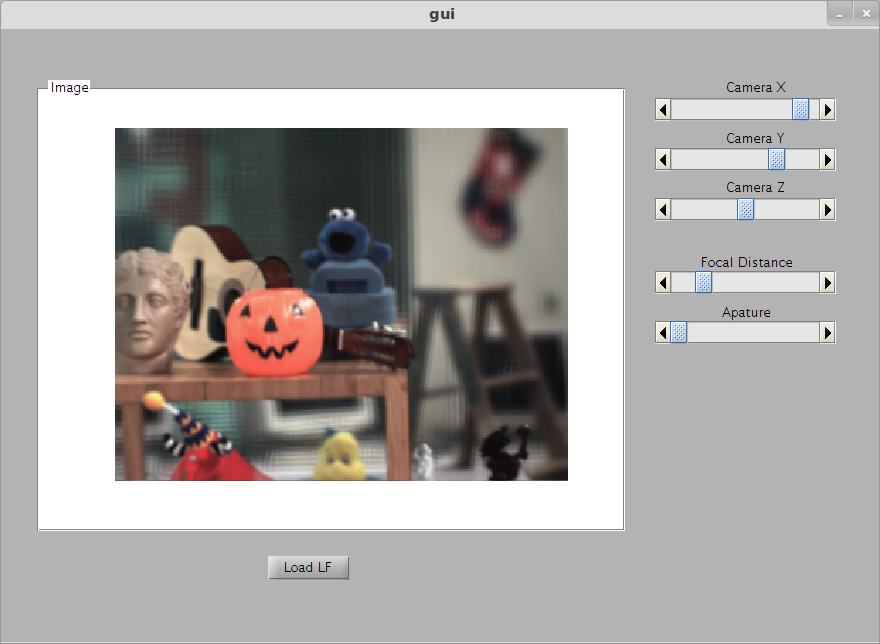Screen dimensions: 880x644
Task: Click the Camera X right arrow
Action: point(827,109)
